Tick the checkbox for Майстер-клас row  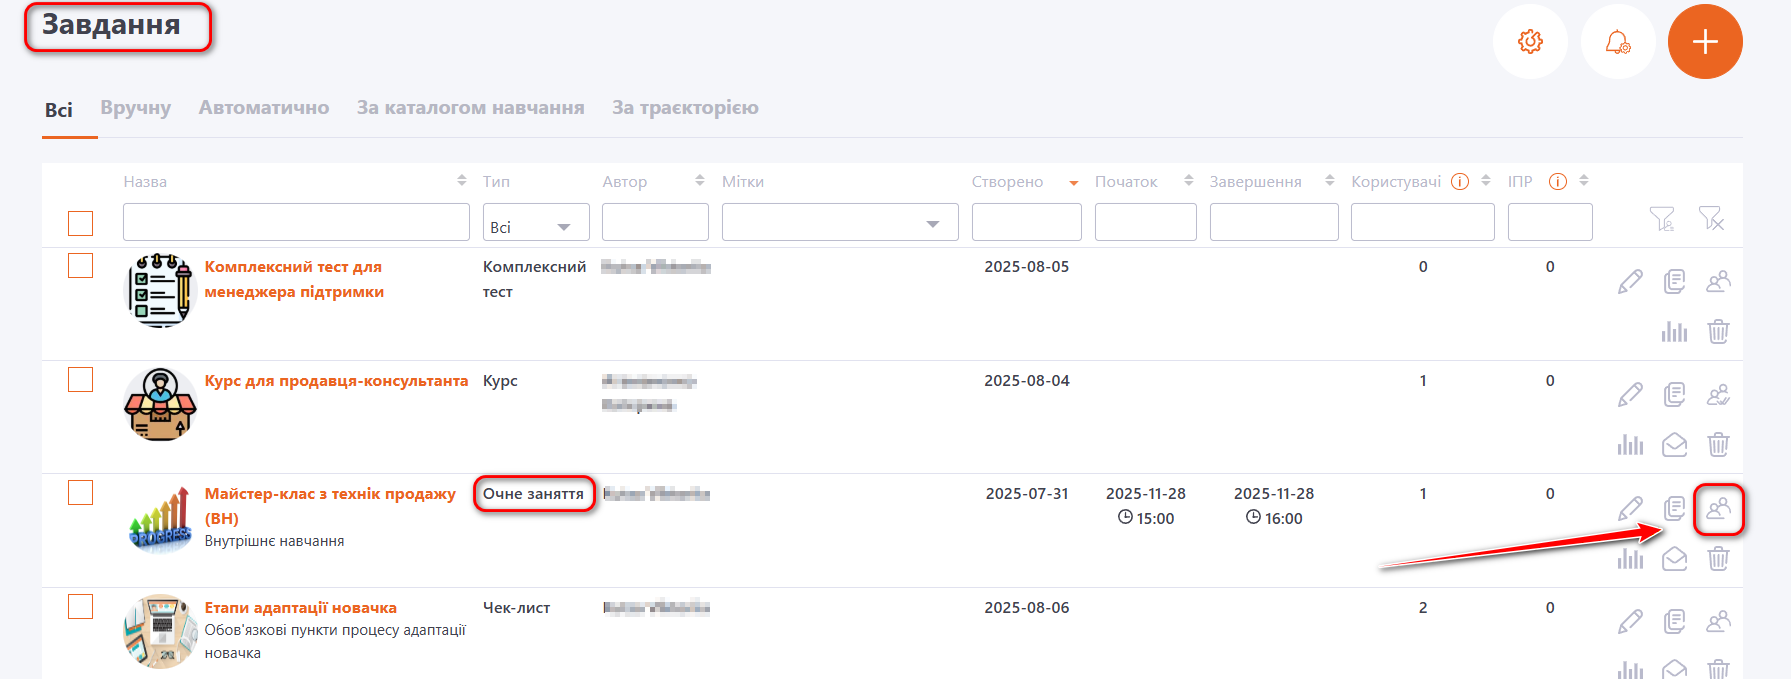[80, 493]
